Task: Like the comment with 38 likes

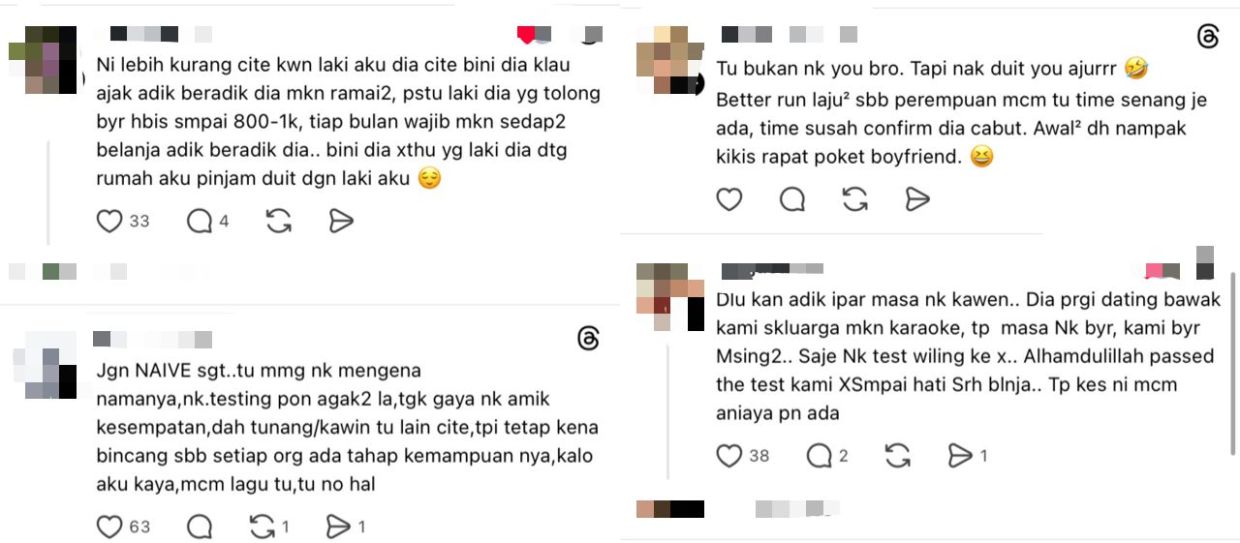Action: point(730,456)
